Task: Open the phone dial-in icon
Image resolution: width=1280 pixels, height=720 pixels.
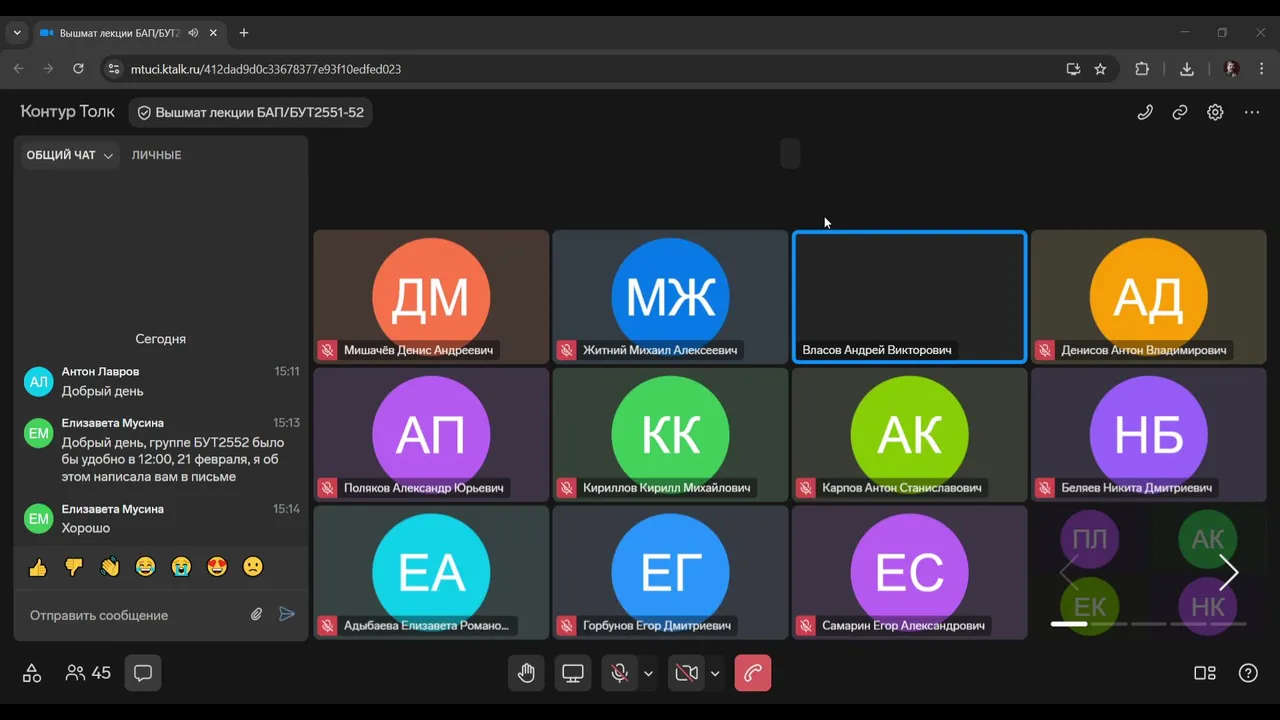Action: tap(1145, 112)
